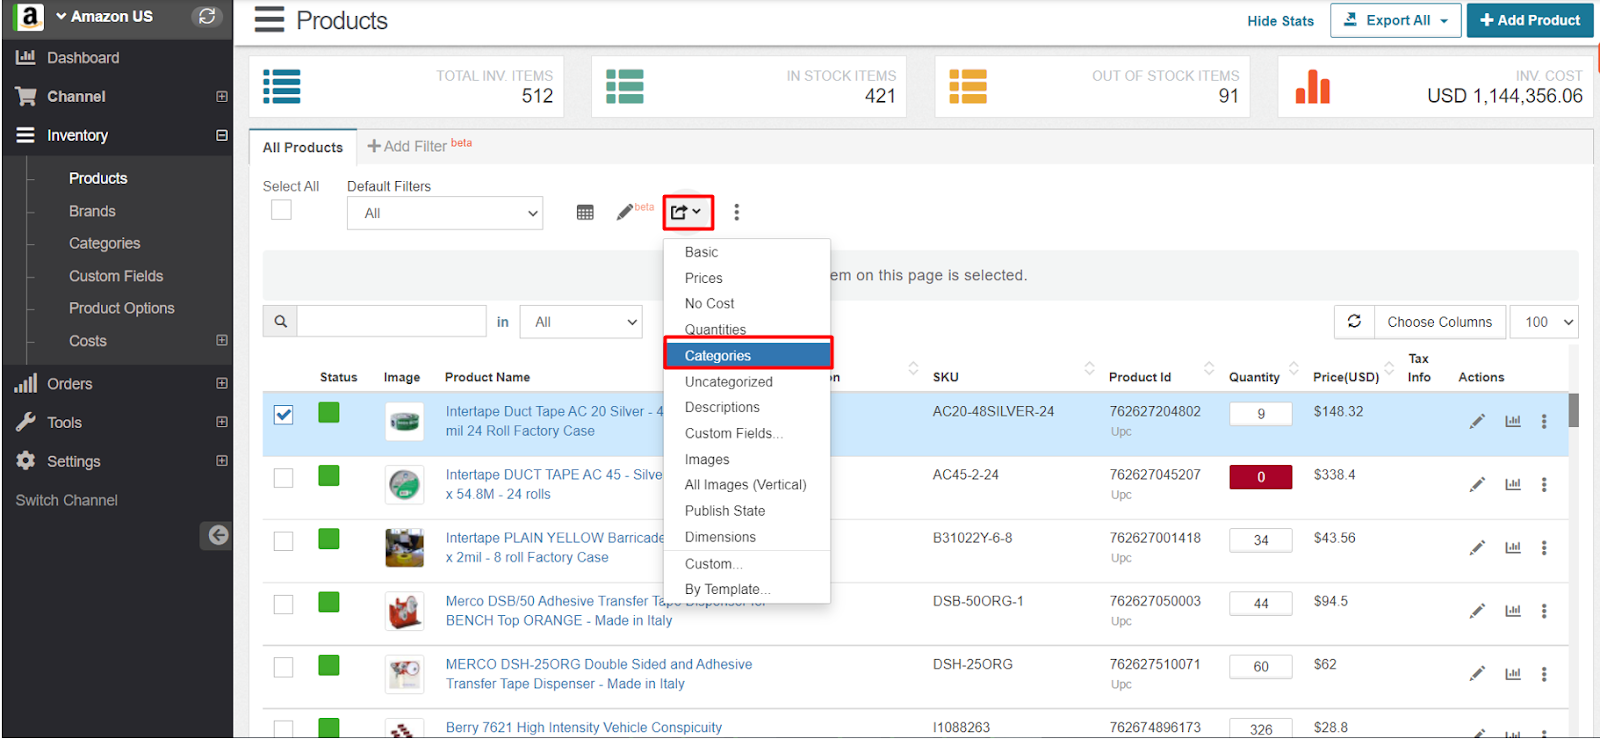Click the Out of Stock Items orange icon
1600x739 pixels.
[968, 86]
